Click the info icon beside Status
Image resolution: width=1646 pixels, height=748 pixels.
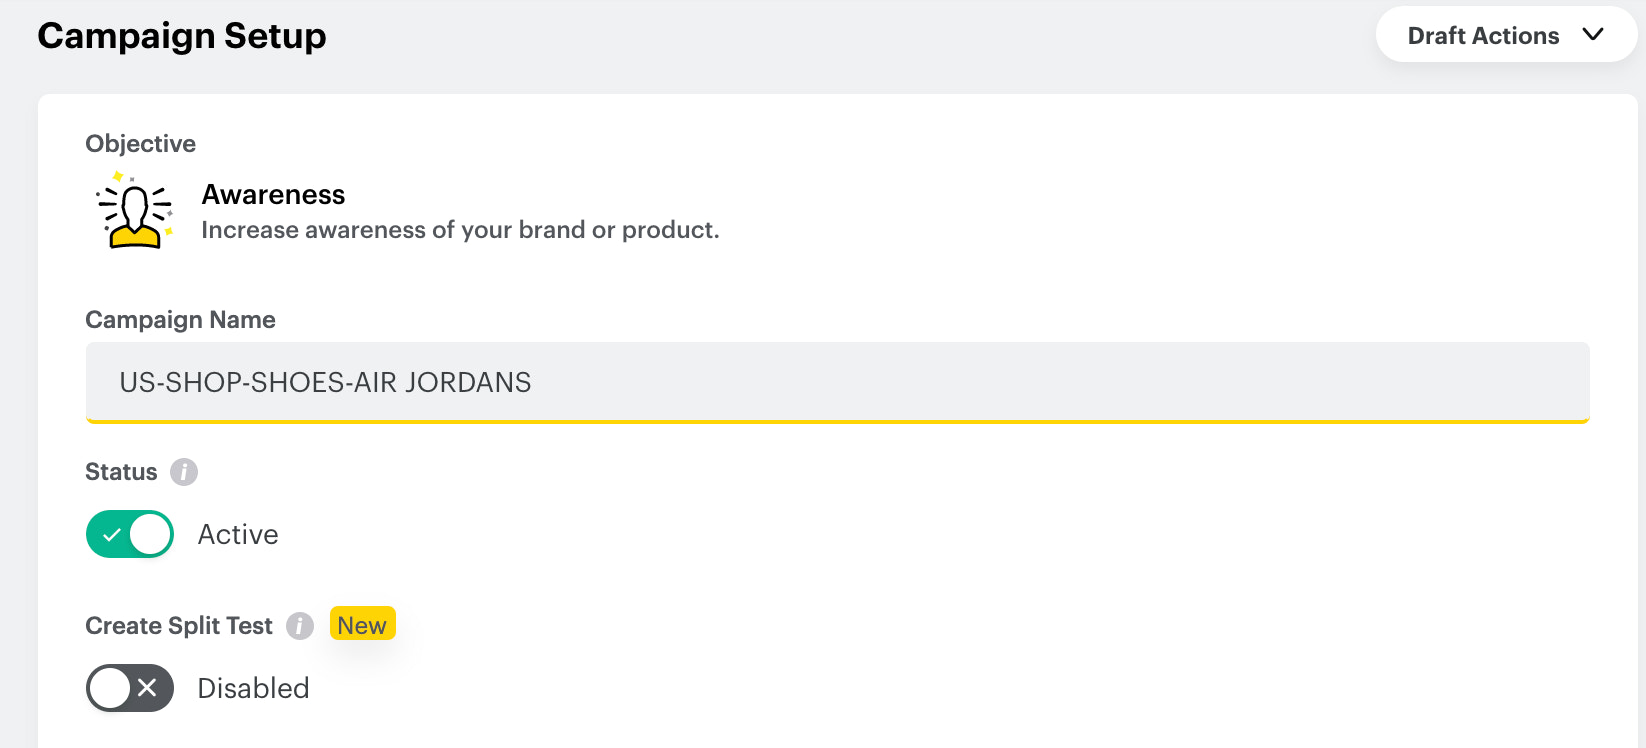[x=184, y=472]
